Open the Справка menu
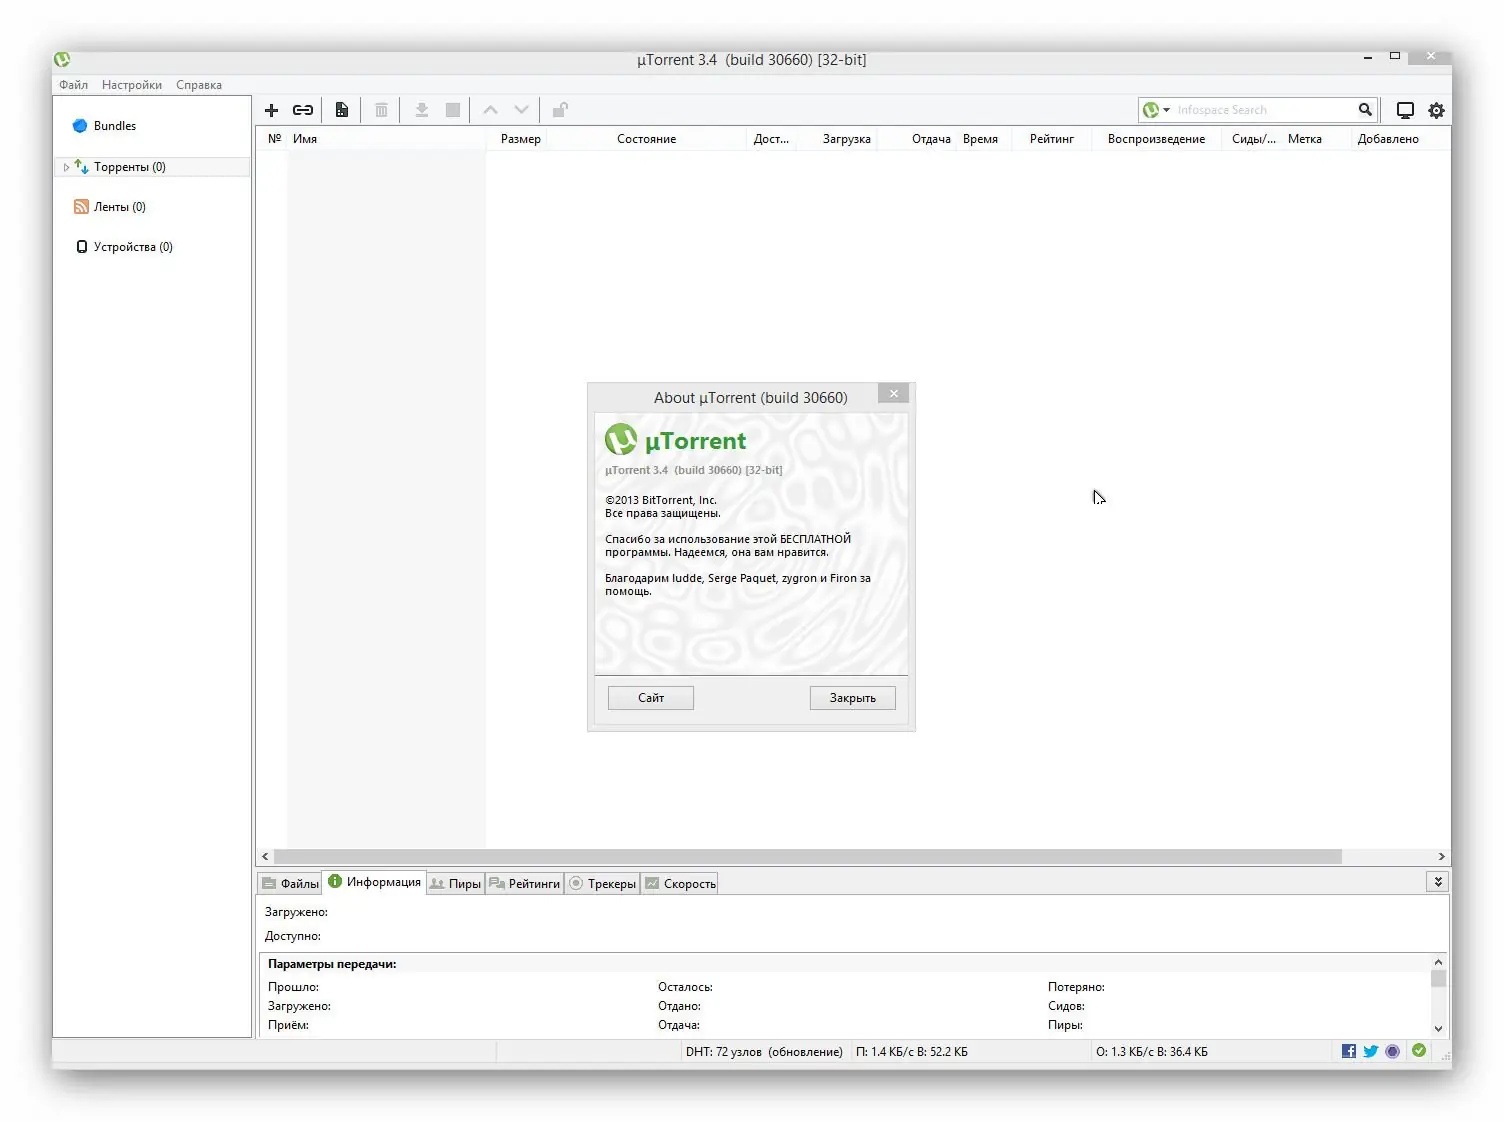 (199, 85)
